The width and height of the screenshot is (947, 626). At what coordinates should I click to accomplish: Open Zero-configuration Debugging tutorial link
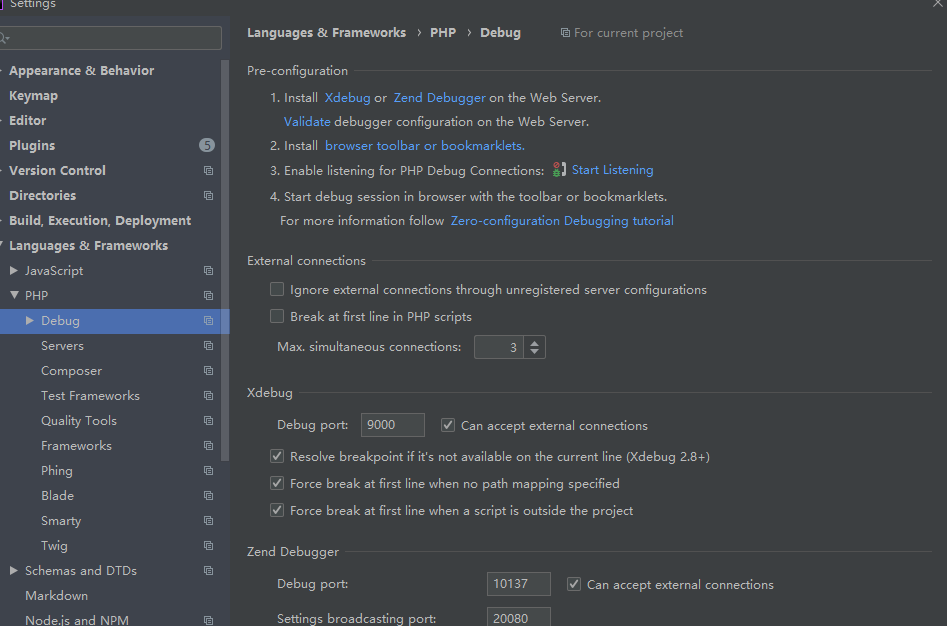pyautogui.click(x=562, y=221)
